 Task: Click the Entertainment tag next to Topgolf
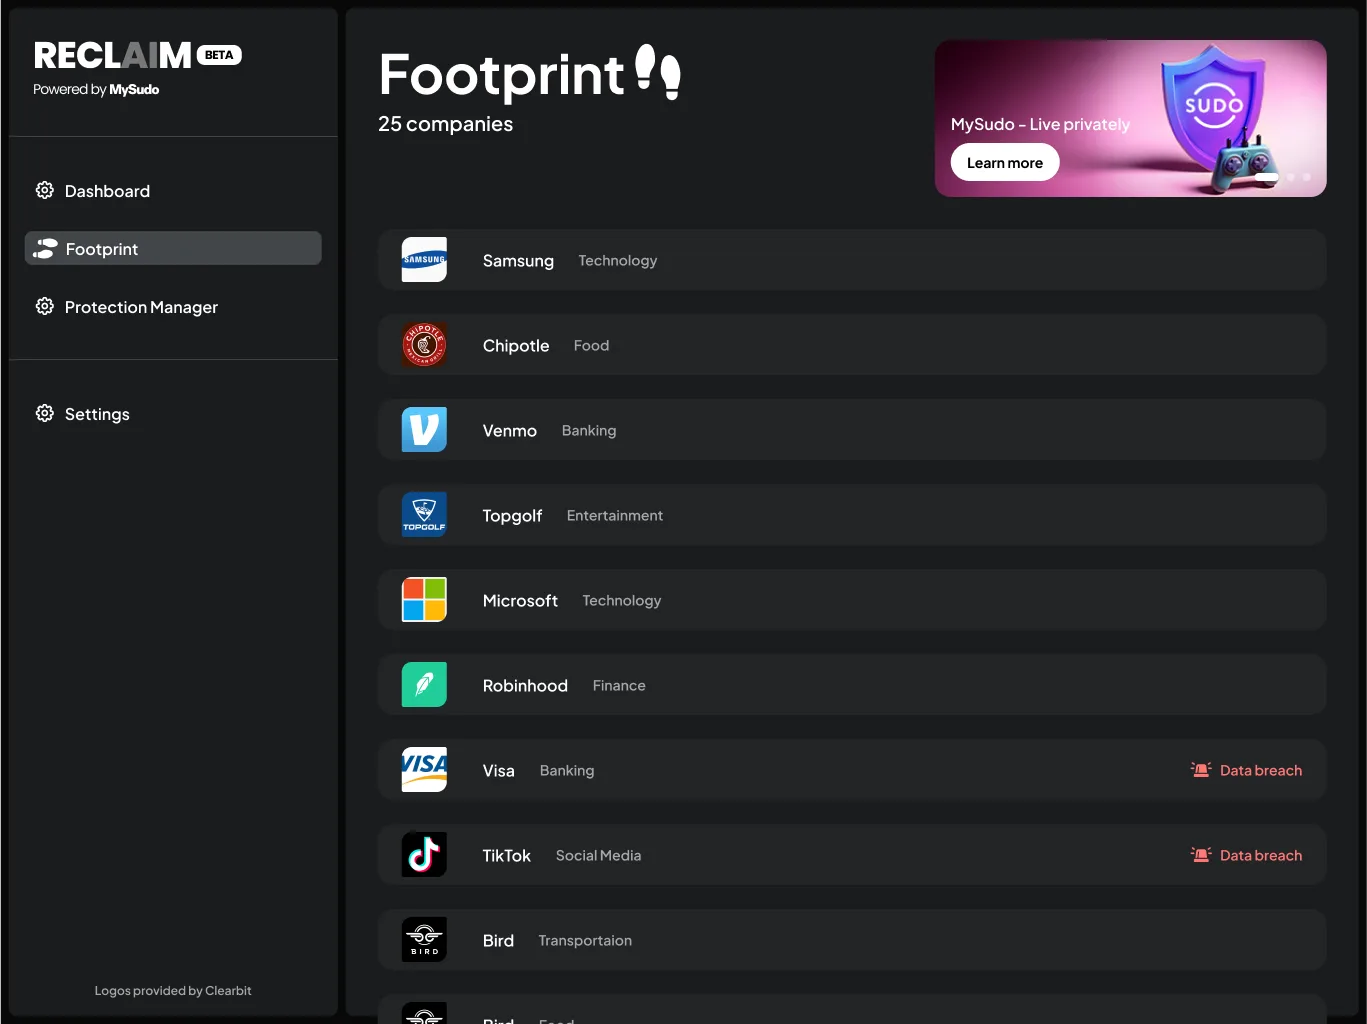point(615,516)
